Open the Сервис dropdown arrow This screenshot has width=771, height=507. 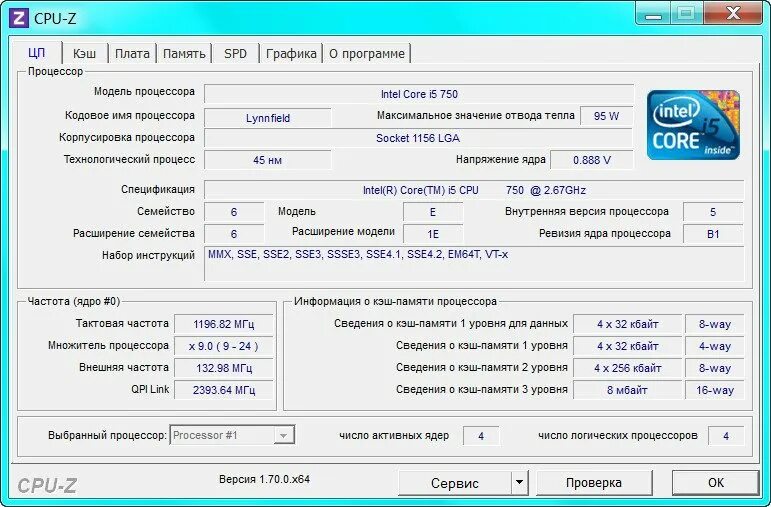(x=519, y=482)
